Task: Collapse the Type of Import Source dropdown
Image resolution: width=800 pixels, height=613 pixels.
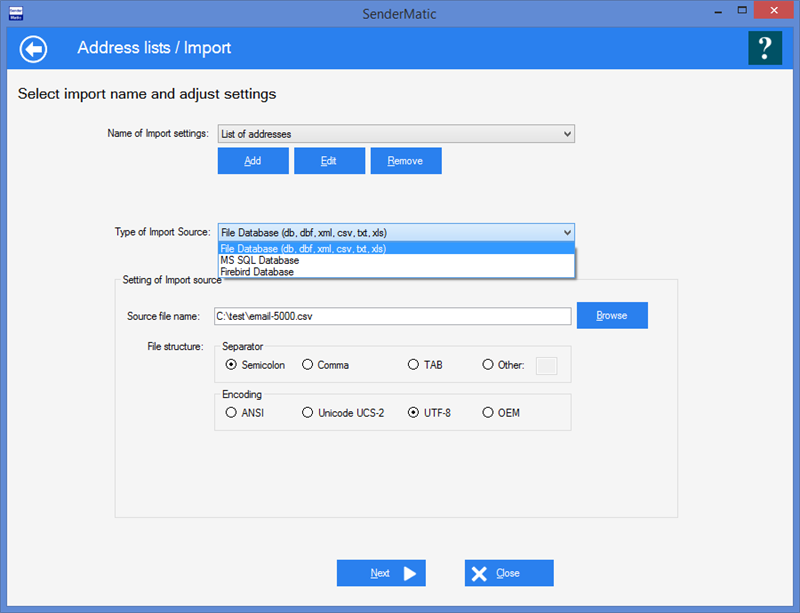Action: (x=567, y=232)
